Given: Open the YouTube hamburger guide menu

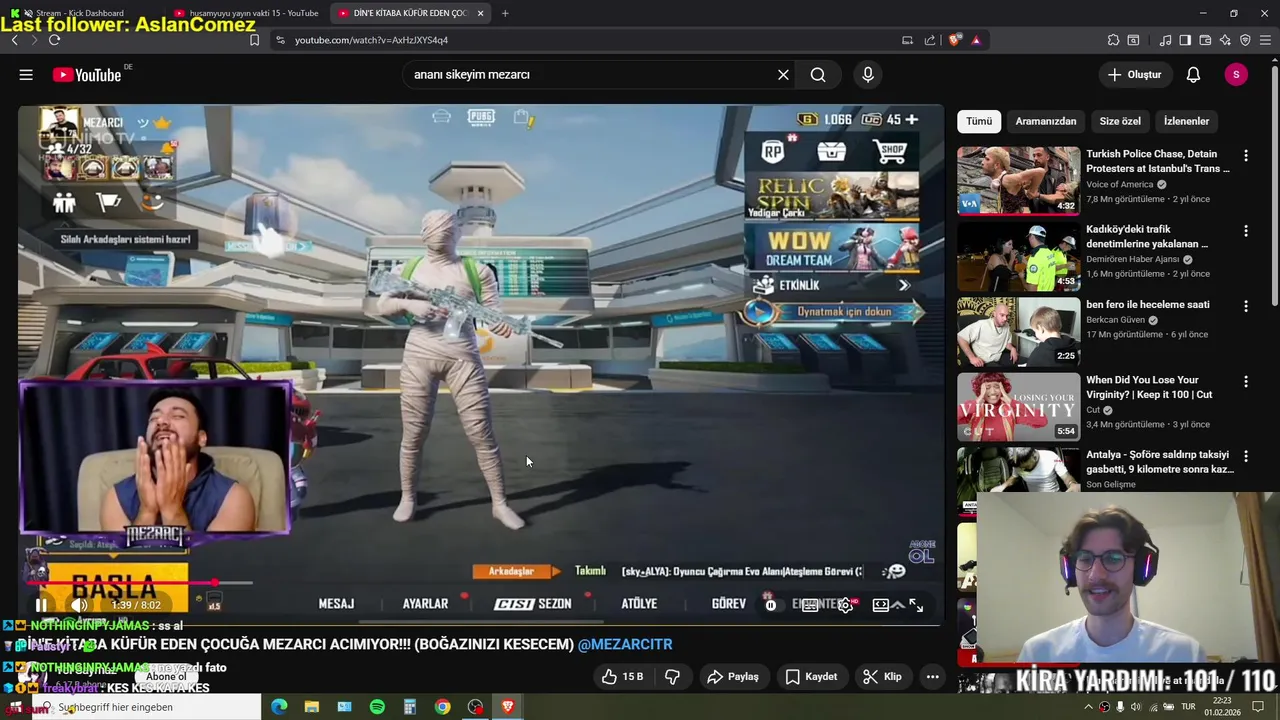Looking at the screenshot, I should click(x=26, y=75).
